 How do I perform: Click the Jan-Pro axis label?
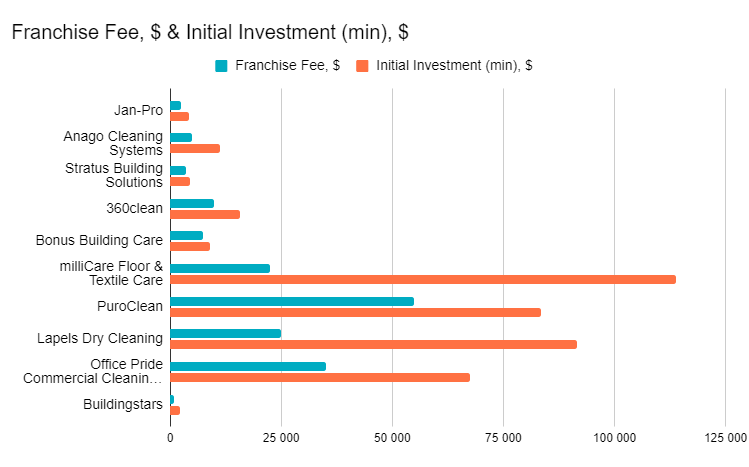pyautogui.click(x=139, y=110)
